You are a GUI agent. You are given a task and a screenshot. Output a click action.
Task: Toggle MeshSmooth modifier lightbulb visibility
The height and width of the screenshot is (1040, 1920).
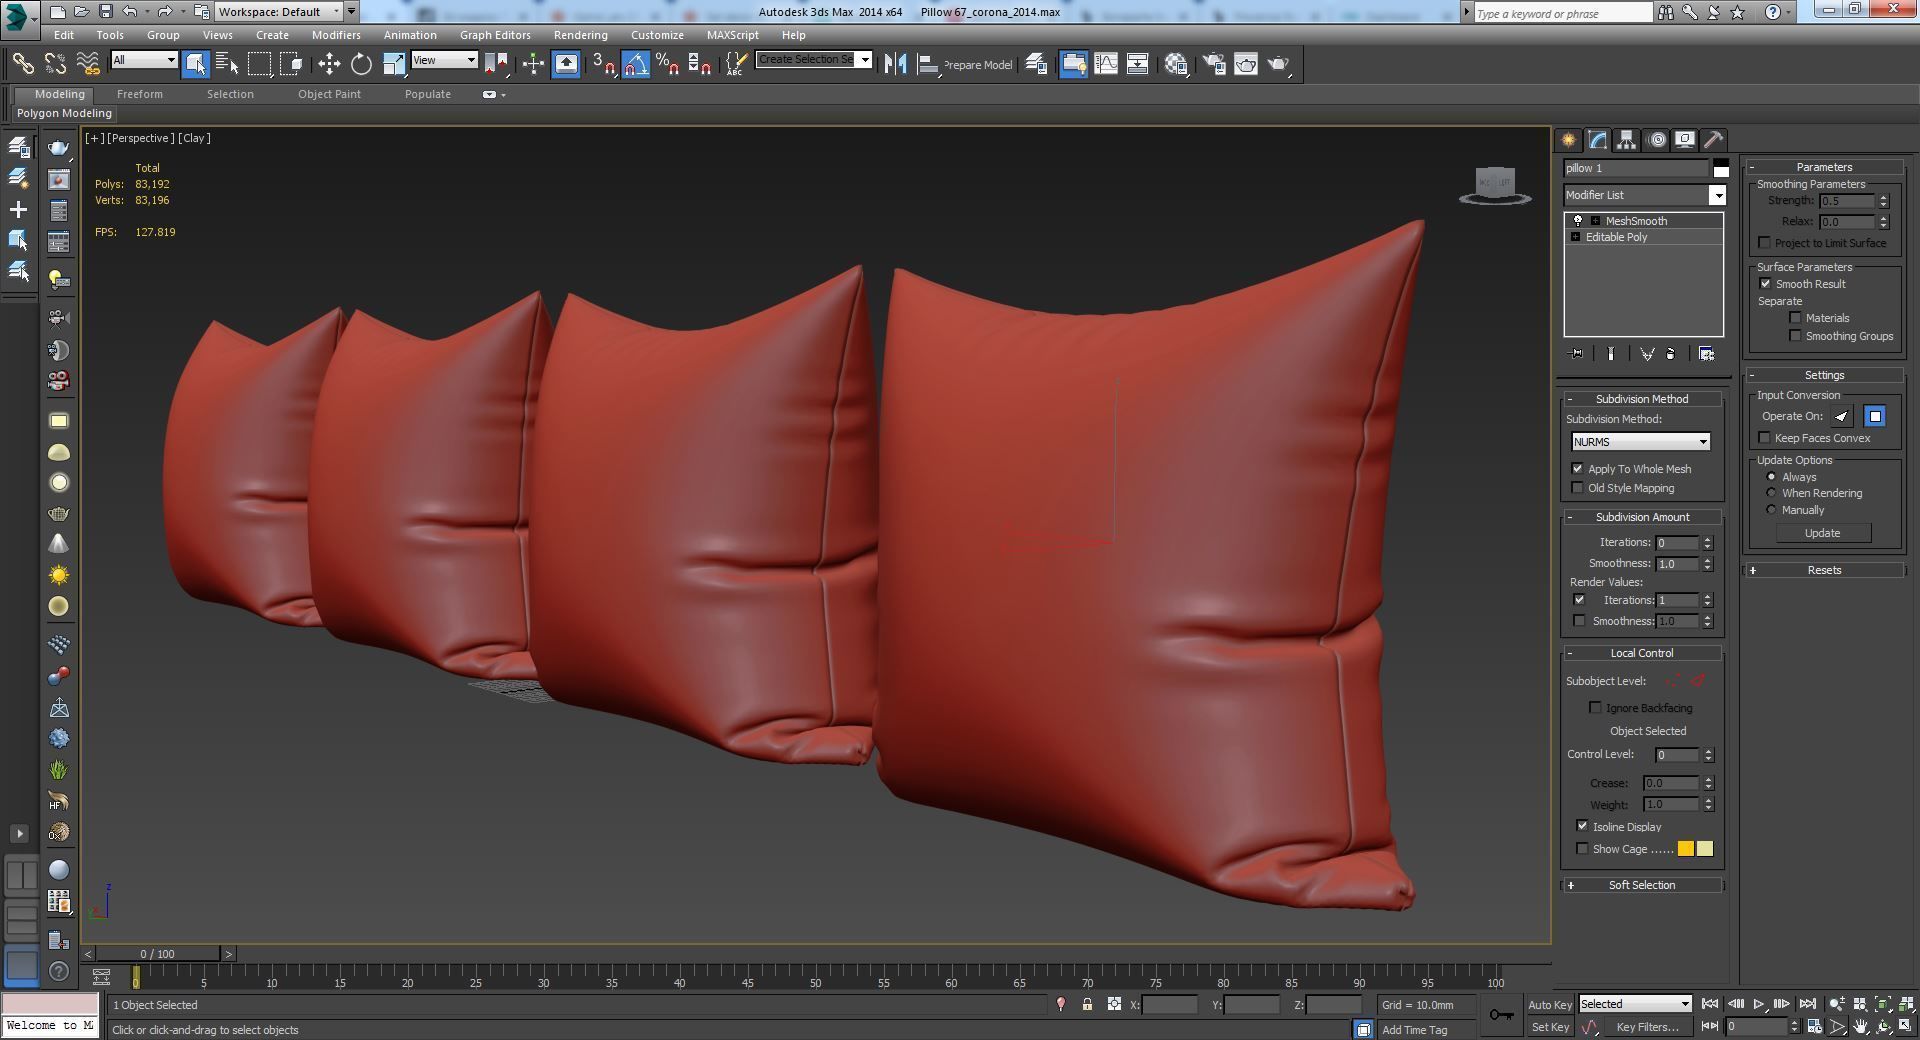1578,221
